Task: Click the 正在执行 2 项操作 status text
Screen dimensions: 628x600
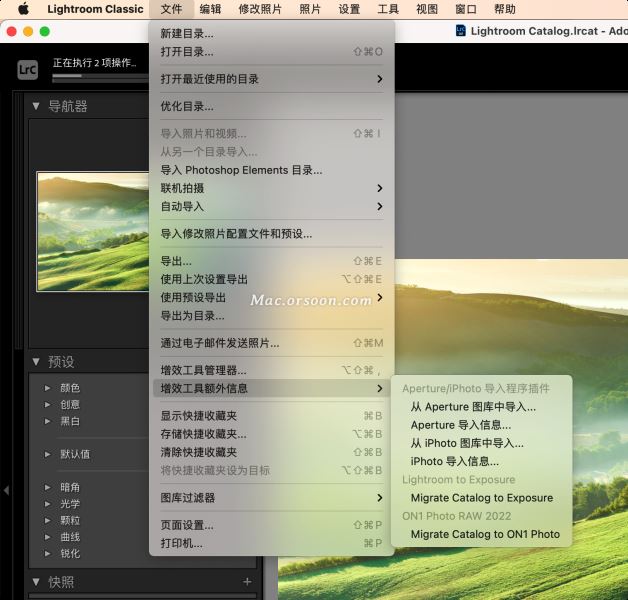Action: click(95, 62)
